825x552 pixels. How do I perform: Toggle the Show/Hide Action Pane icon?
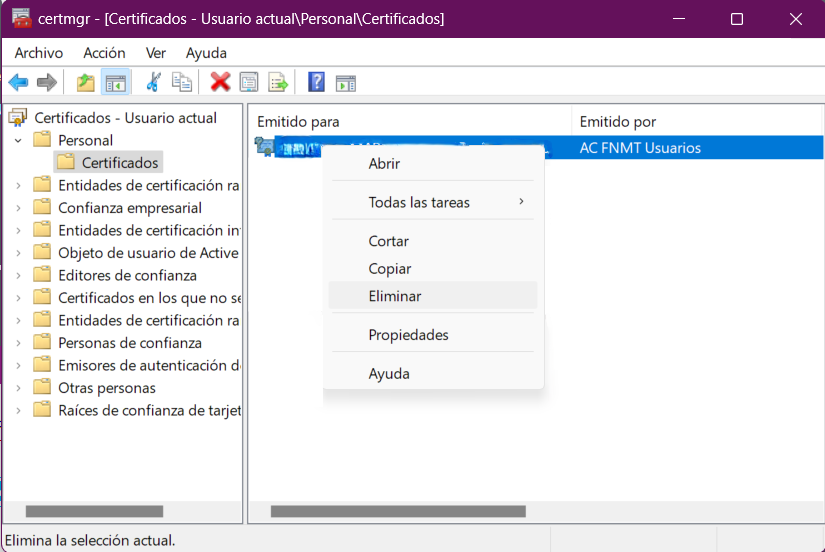click(x=346, y=82)
